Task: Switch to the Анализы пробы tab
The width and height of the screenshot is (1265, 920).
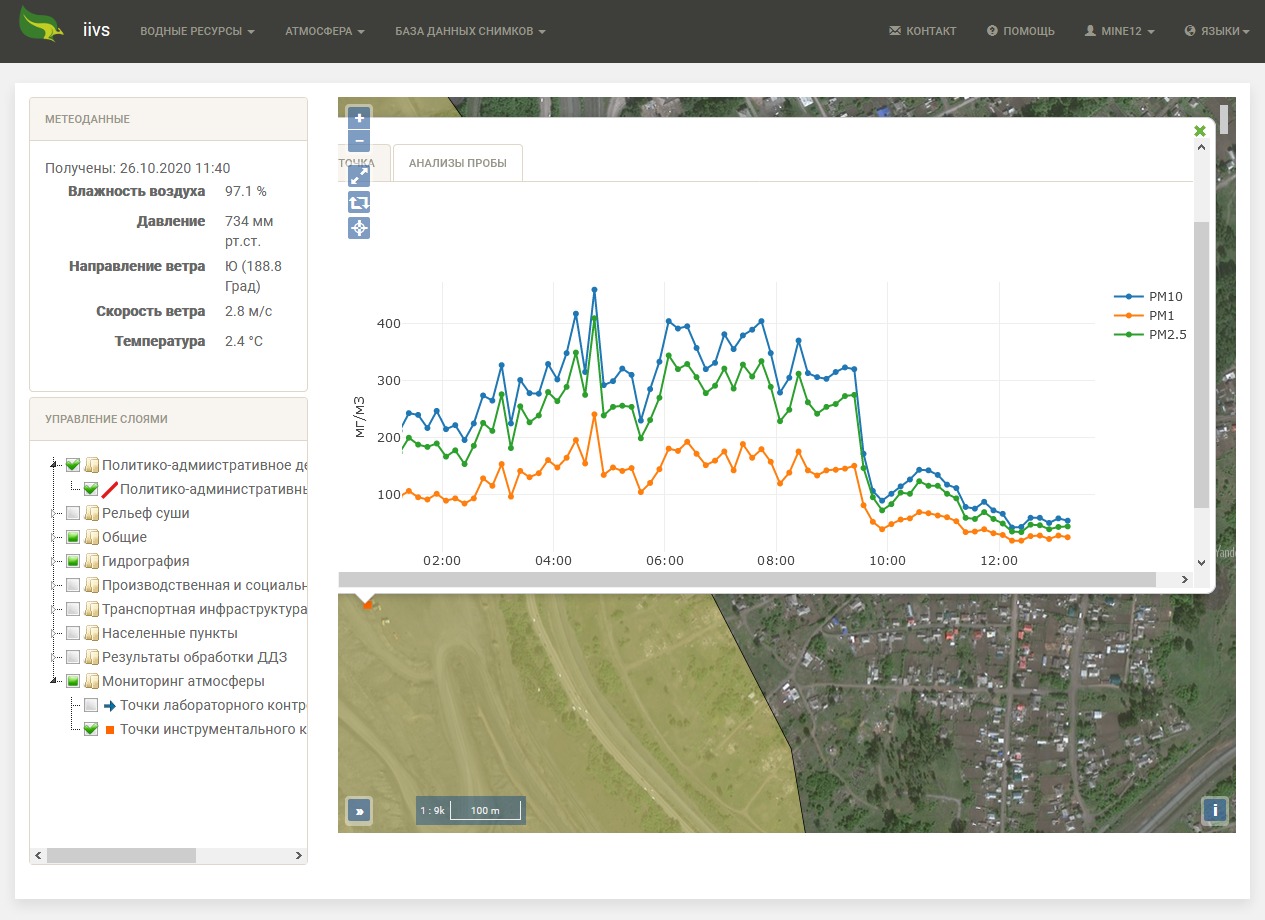Action: [458, 163]
